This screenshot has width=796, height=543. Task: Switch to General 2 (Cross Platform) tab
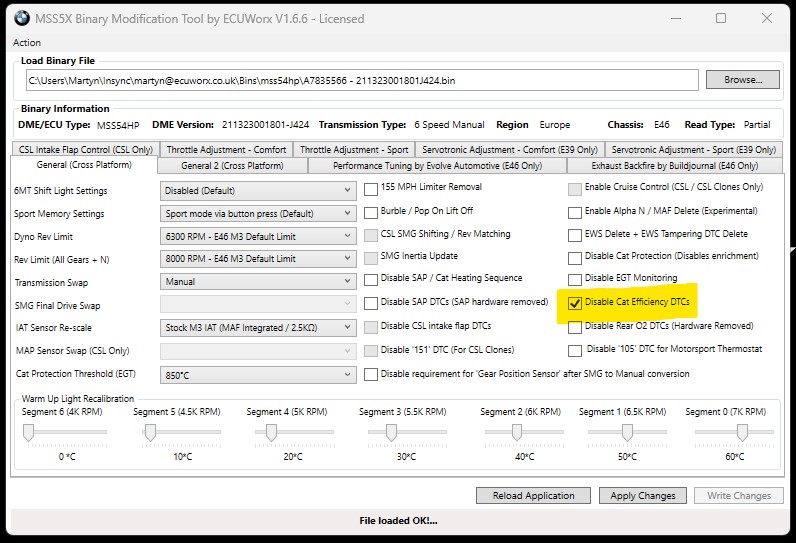[232, 165]
